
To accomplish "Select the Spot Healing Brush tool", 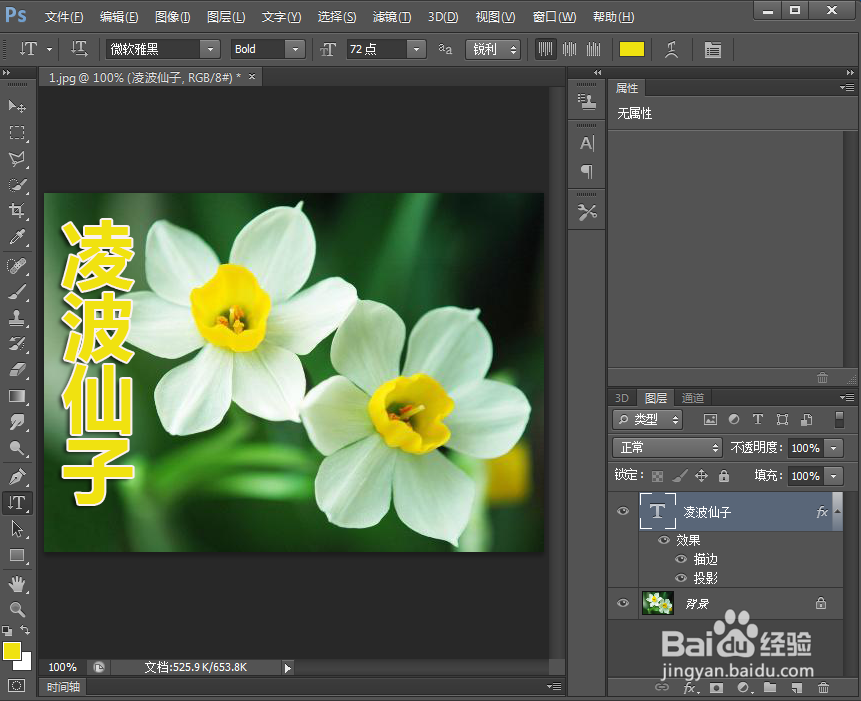I will click(x=17, y=266).
